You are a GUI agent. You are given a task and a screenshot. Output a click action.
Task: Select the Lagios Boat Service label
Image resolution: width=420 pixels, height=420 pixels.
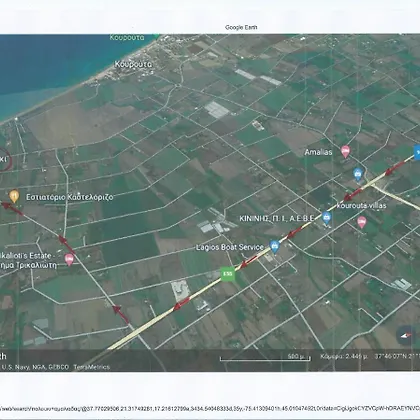(x=230, y=247)
